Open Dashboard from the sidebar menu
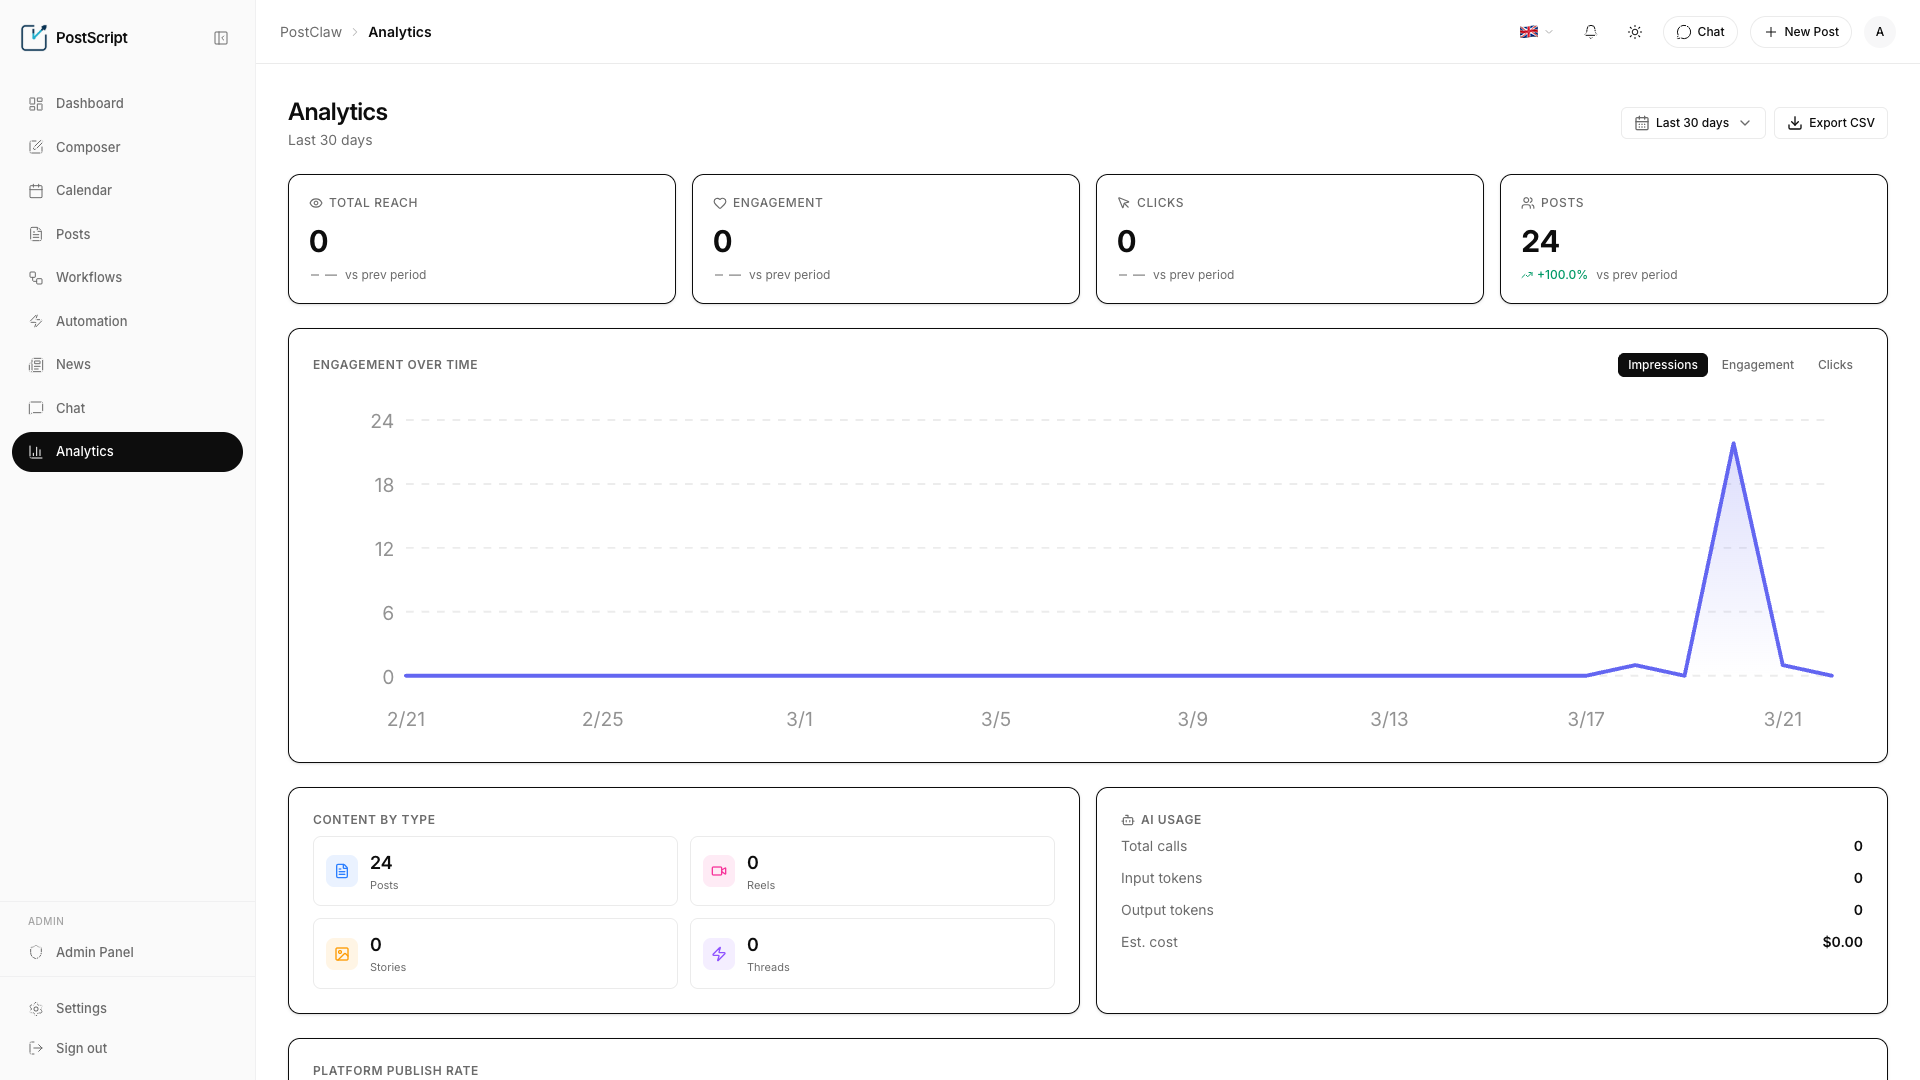This screenshot has height=1080, width=1920. click(127, 104)
